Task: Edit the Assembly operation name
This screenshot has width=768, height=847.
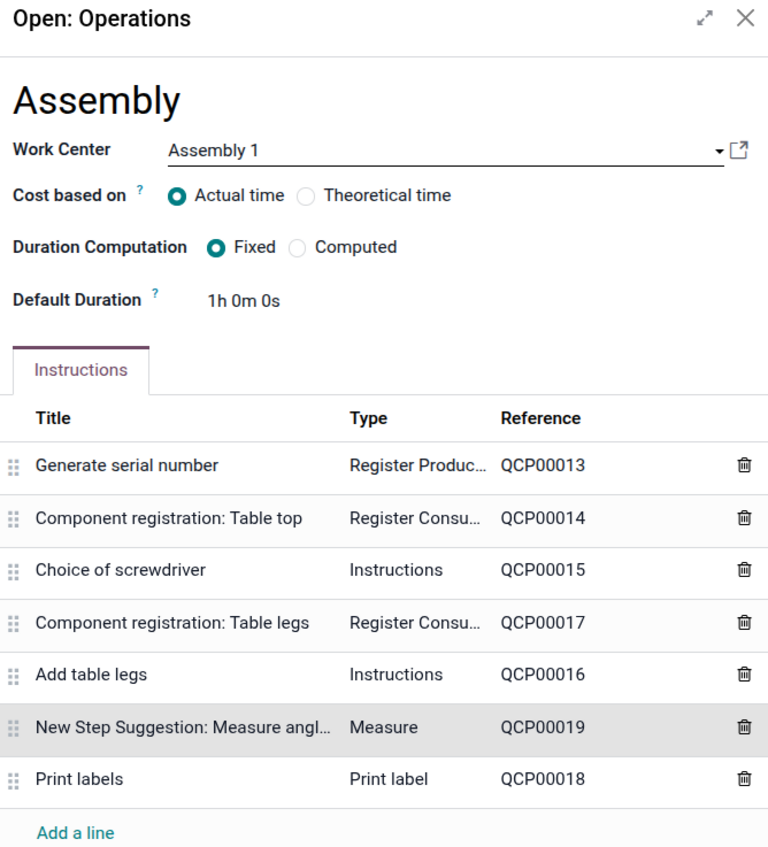Action: coord(97,101)
